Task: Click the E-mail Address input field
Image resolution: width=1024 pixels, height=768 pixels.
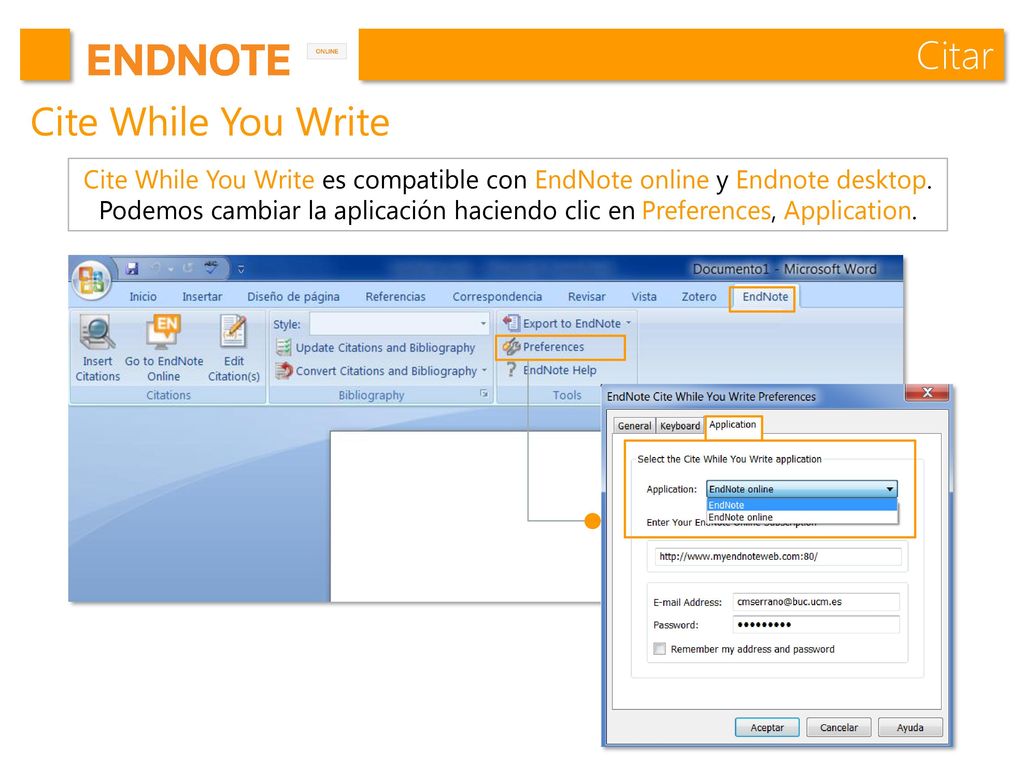Action: [816, 602]
